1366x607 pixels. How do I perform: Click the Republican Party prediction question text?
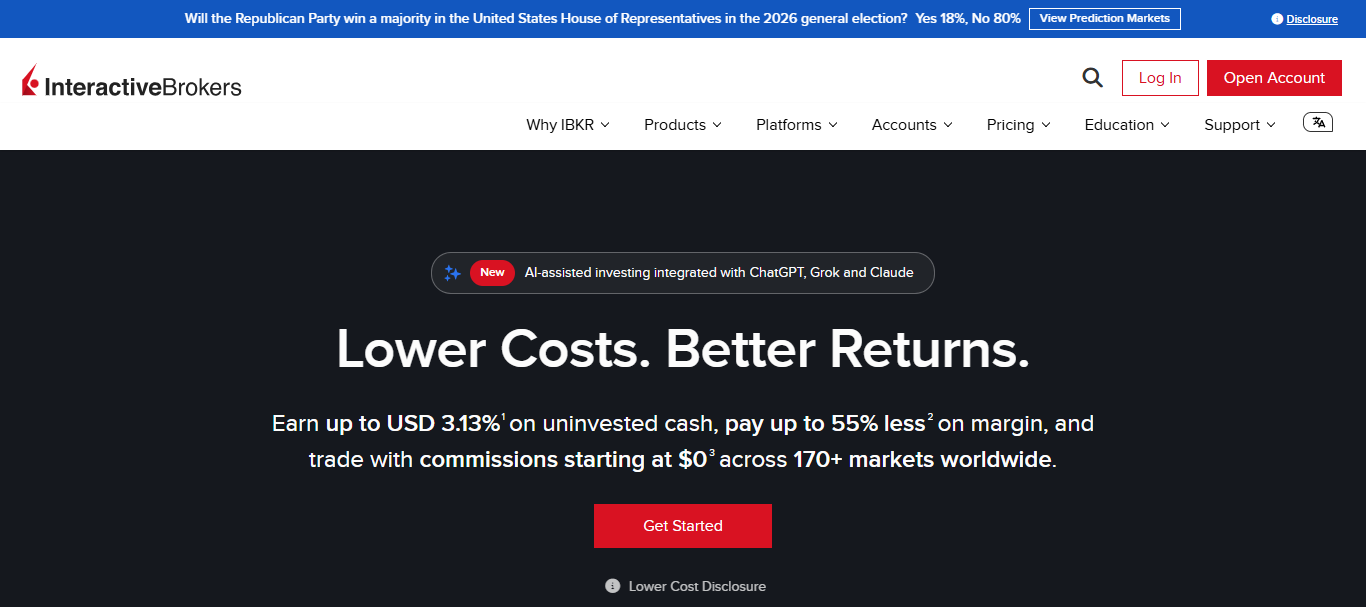(547, 19)
